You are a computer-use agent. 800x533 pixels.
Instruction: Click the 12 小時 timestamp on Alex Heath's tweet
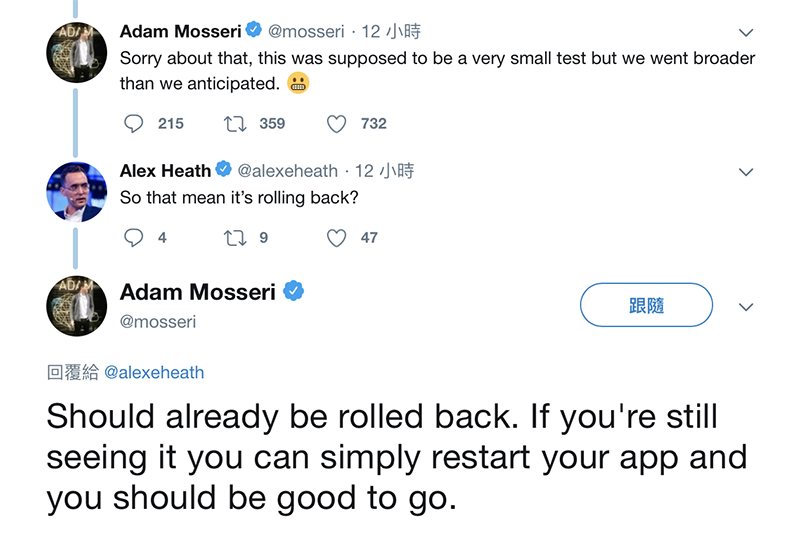click(x=384, y=171)
